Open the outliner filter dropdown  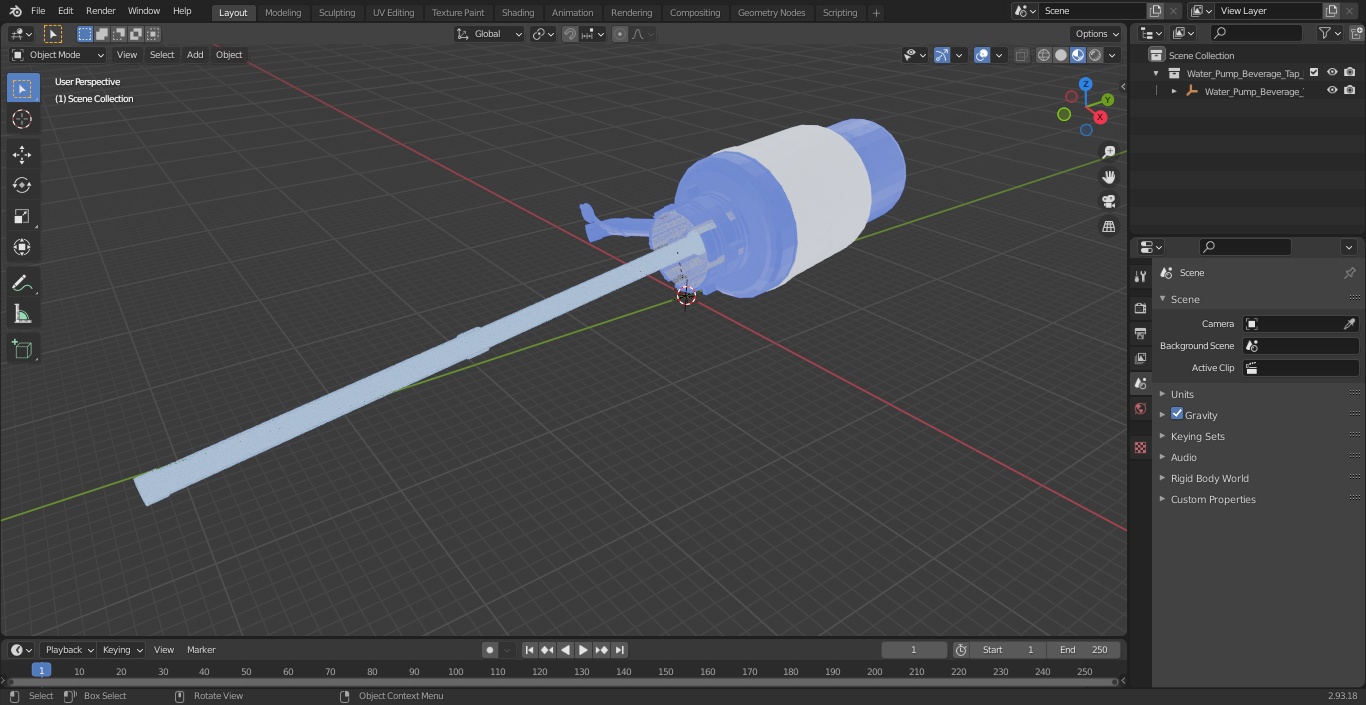[x=1329, y=33]
